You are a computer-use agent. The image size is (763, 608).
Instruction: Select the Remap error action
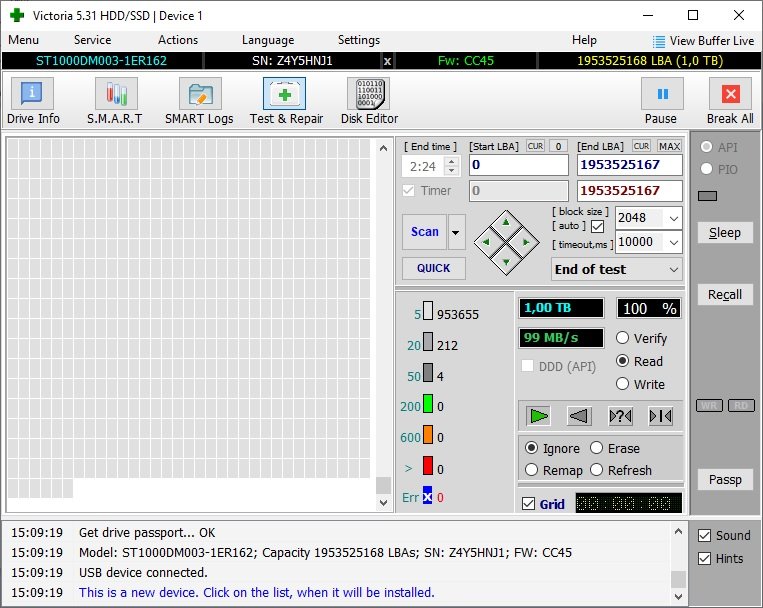click(532, 470)
